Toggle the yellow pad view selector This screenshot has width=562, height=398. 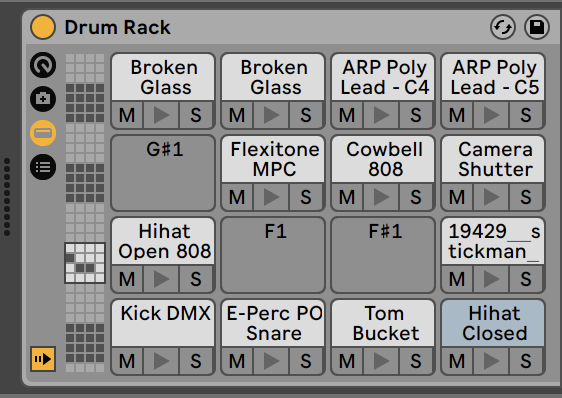click(x=43, y=133)
